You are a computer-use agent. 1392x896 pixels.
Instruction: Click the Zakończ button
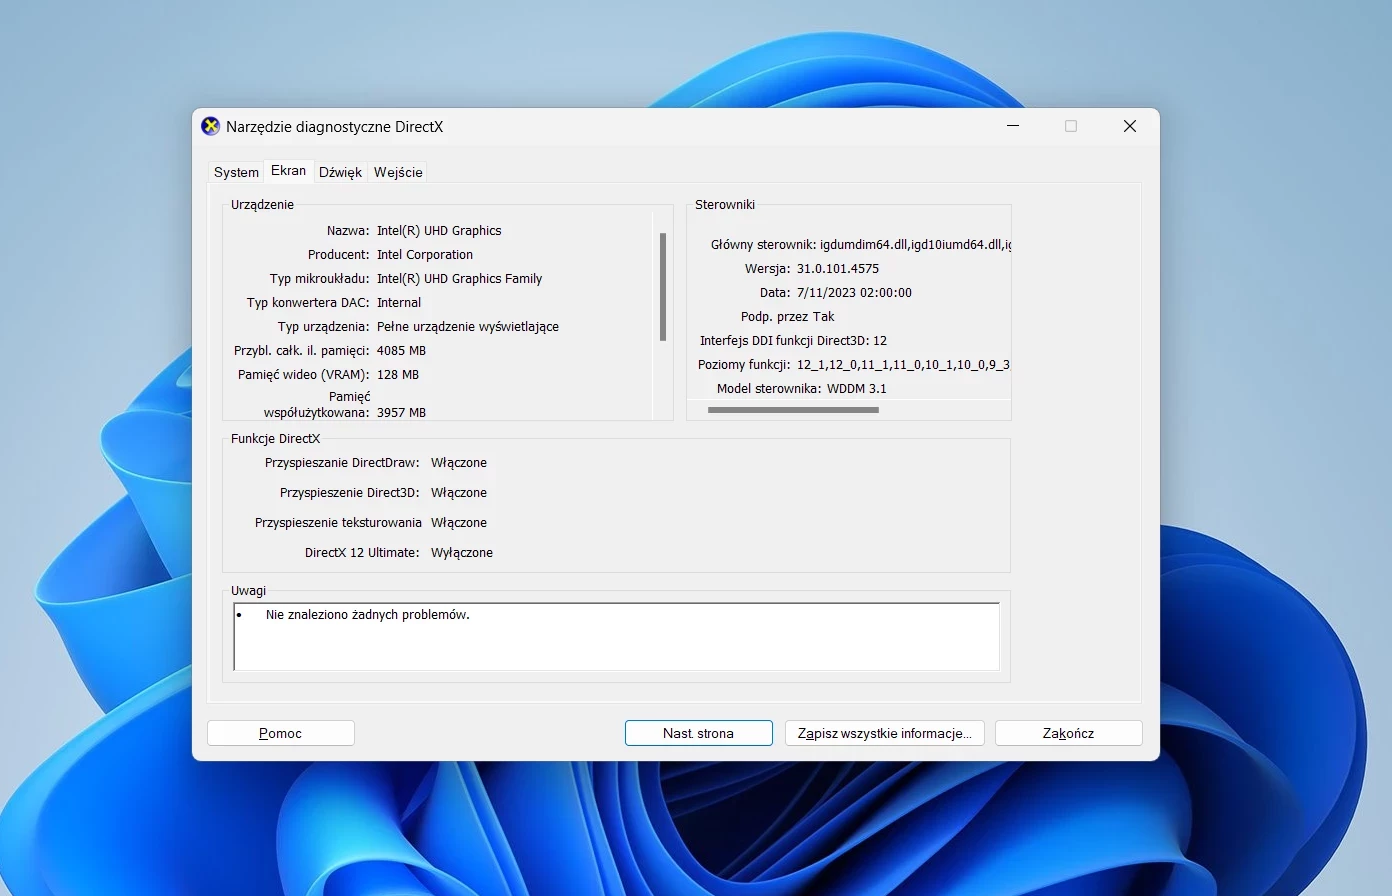[1069, 733]
